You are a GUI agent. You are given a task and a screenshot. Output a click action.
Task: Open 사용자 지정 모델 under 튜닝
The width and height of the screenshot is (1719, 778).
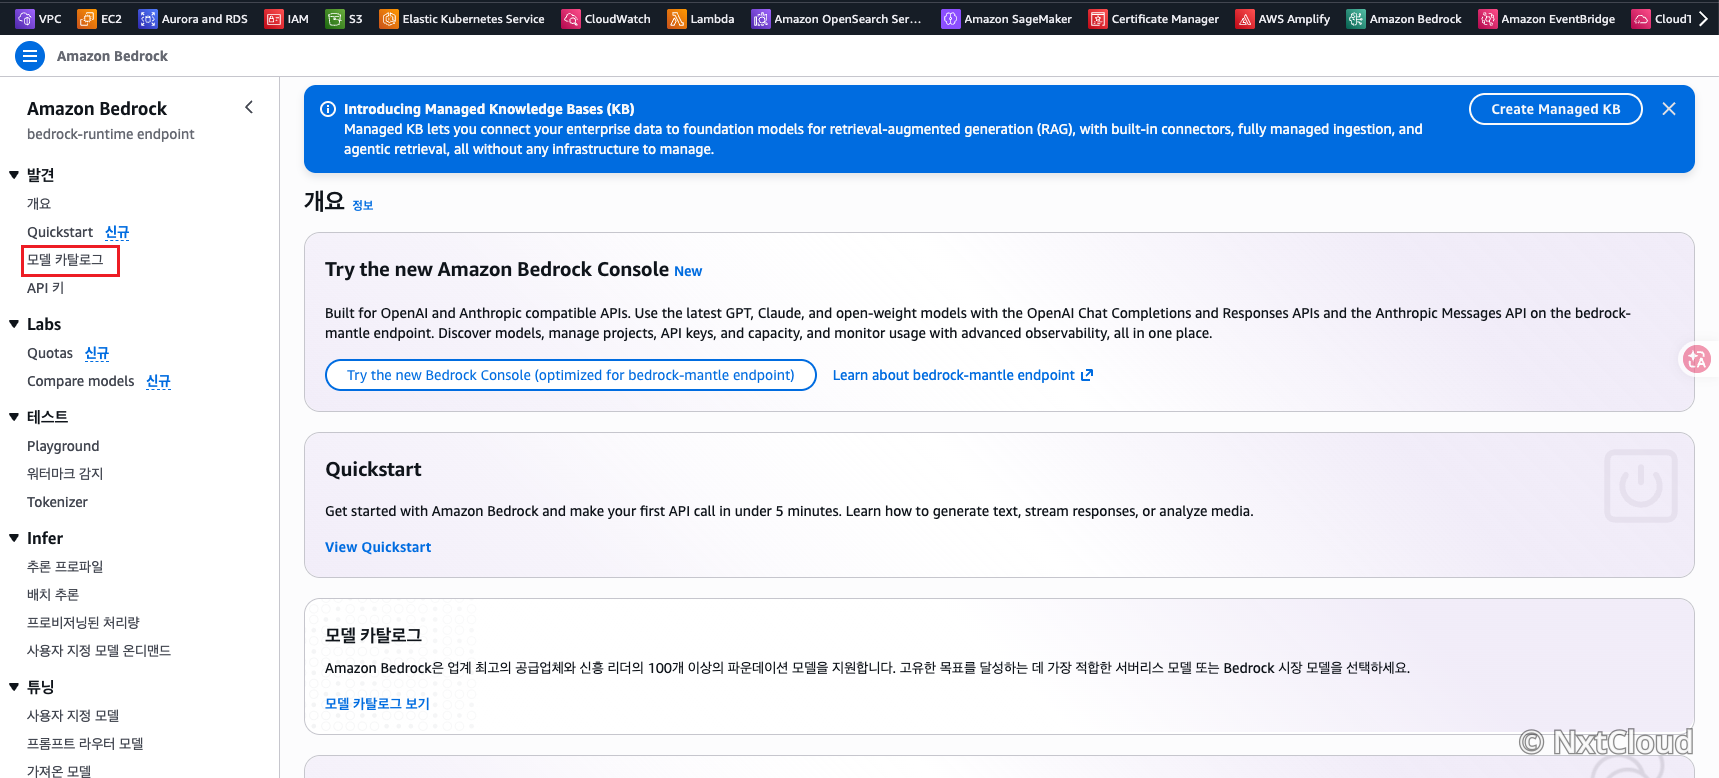coord(73,716)
